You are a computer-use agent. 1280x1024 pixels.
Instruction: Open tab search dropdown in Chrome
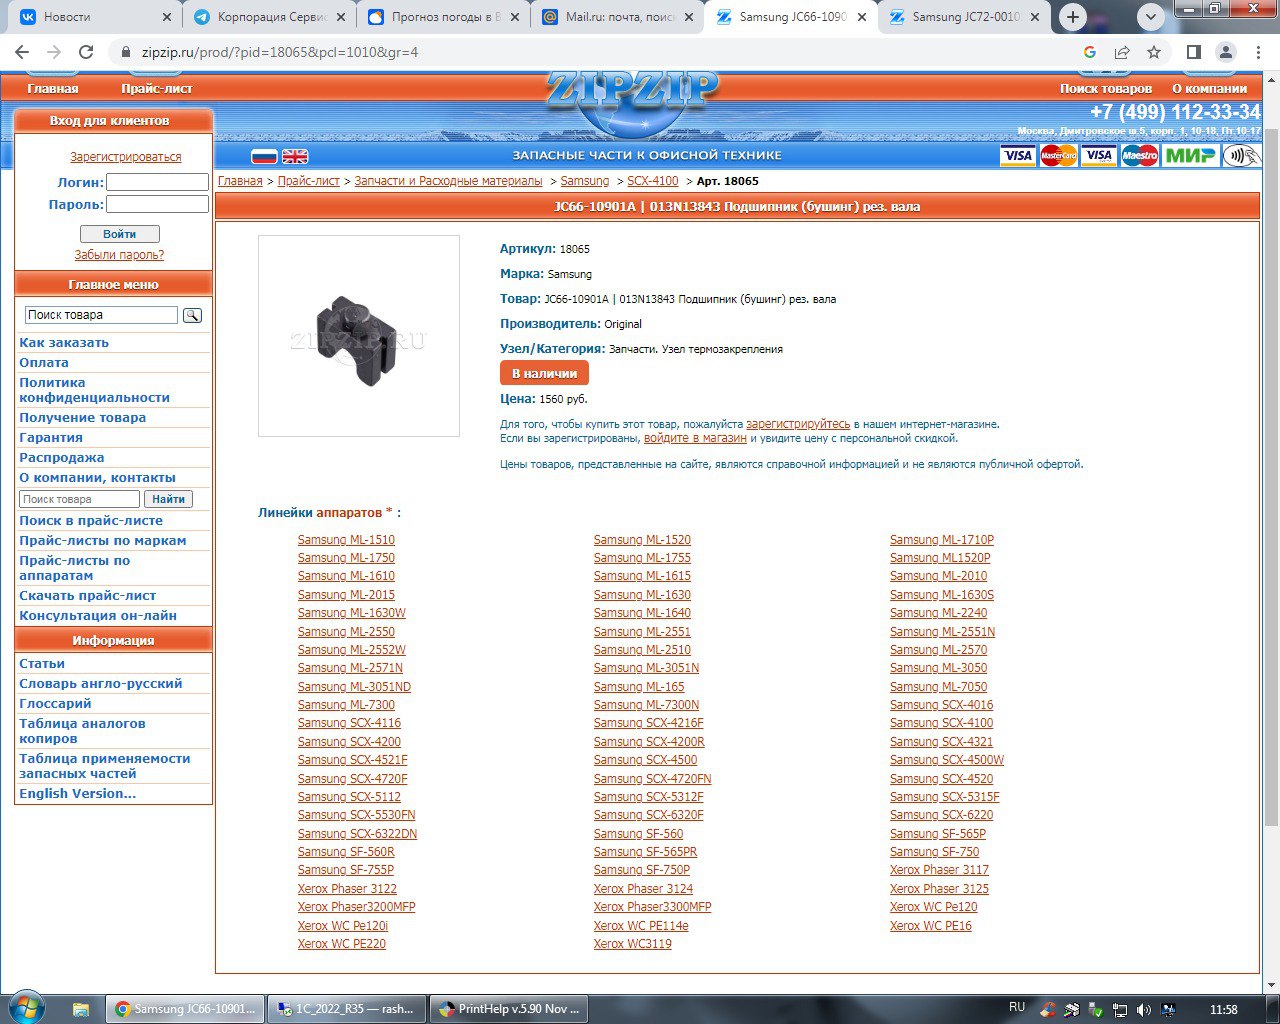pos(1151,17)
